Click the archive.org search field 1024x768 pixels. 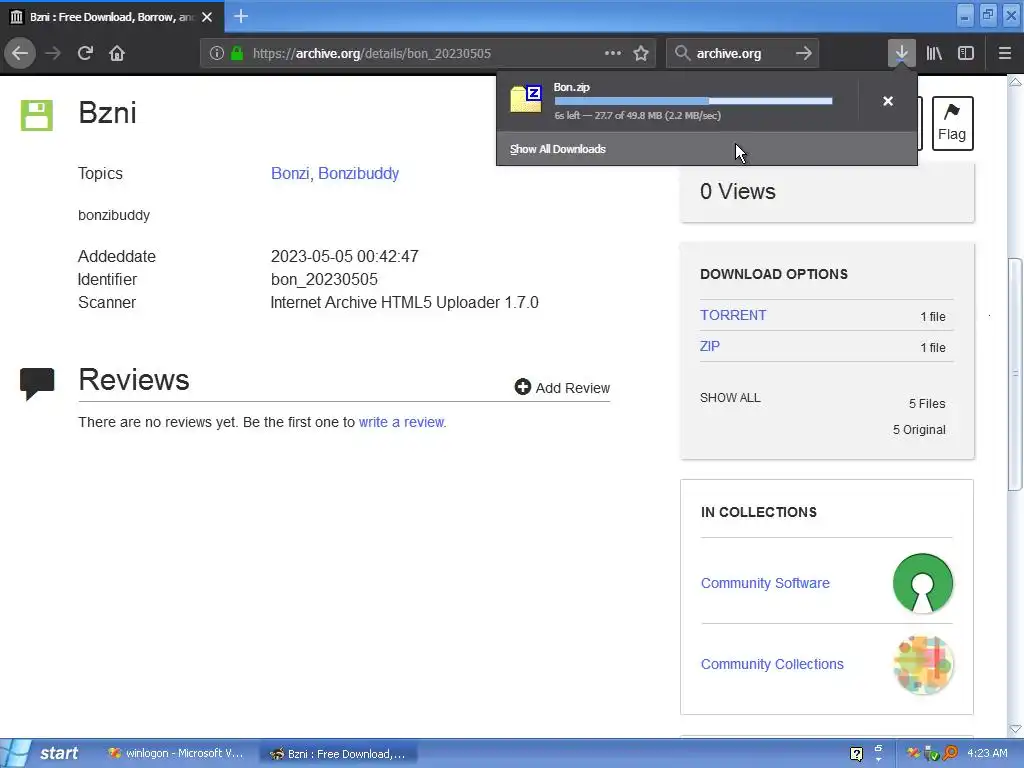(741, 54)
